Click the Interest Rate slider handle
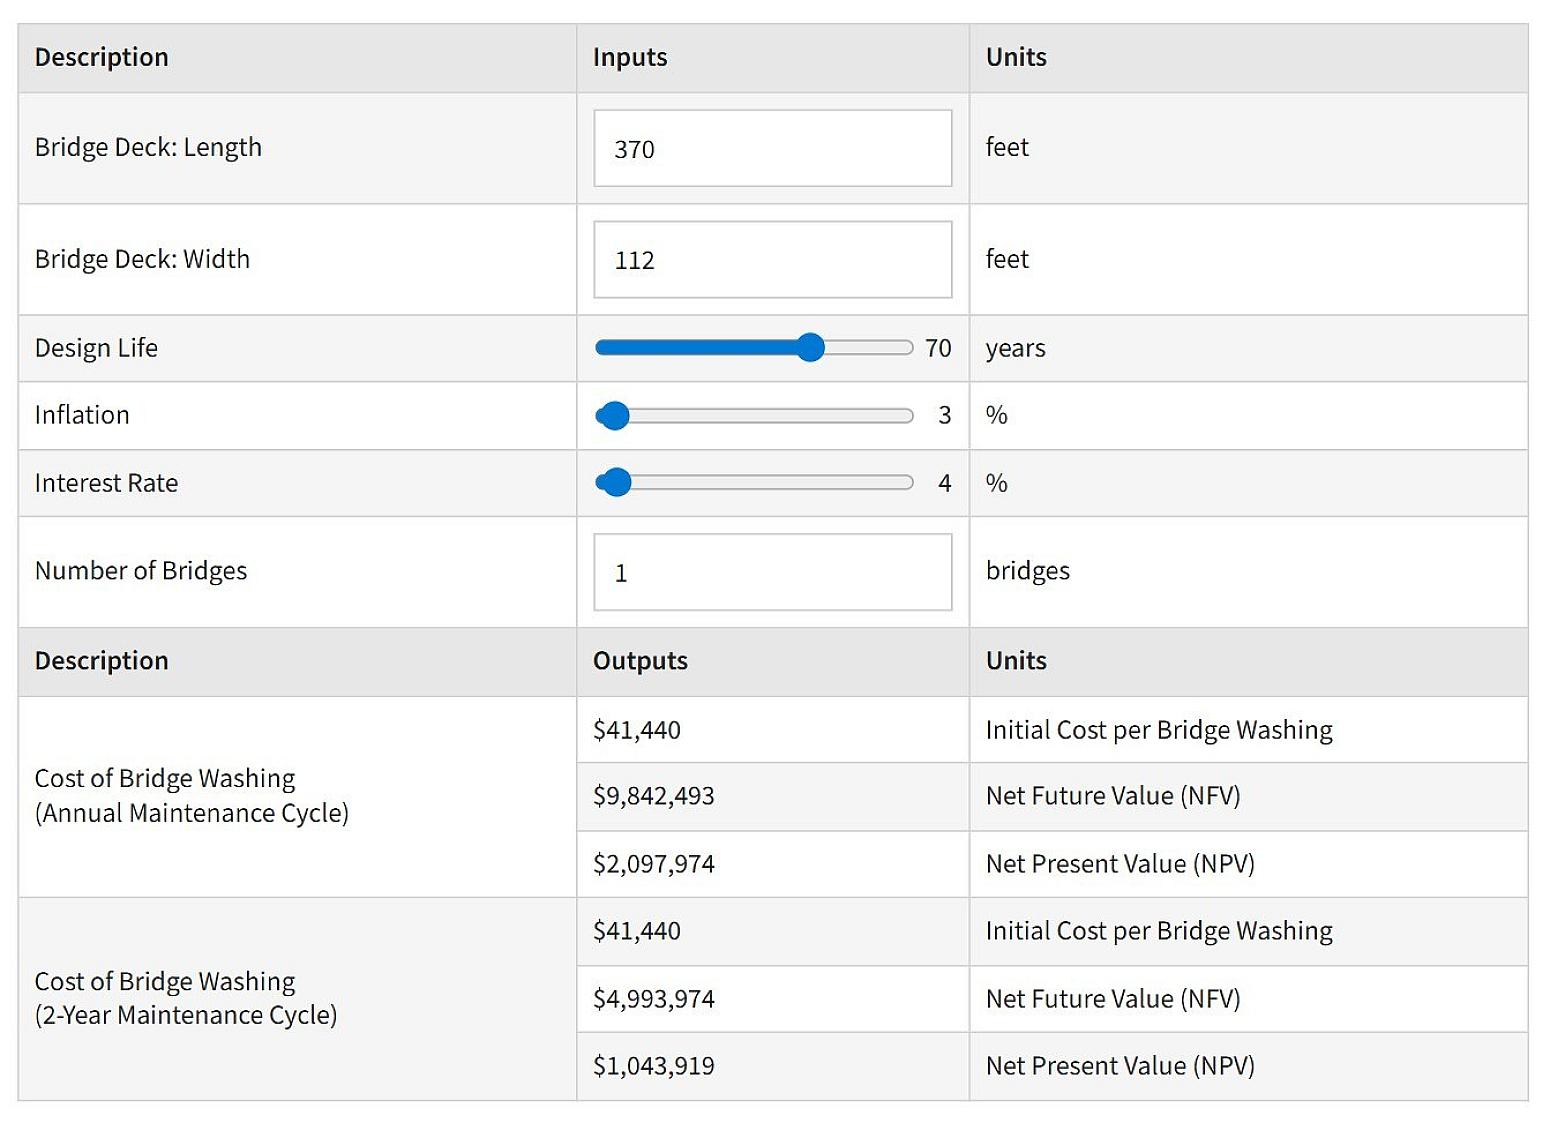Screen dimensions: 1550x1123 click(617, 483)
